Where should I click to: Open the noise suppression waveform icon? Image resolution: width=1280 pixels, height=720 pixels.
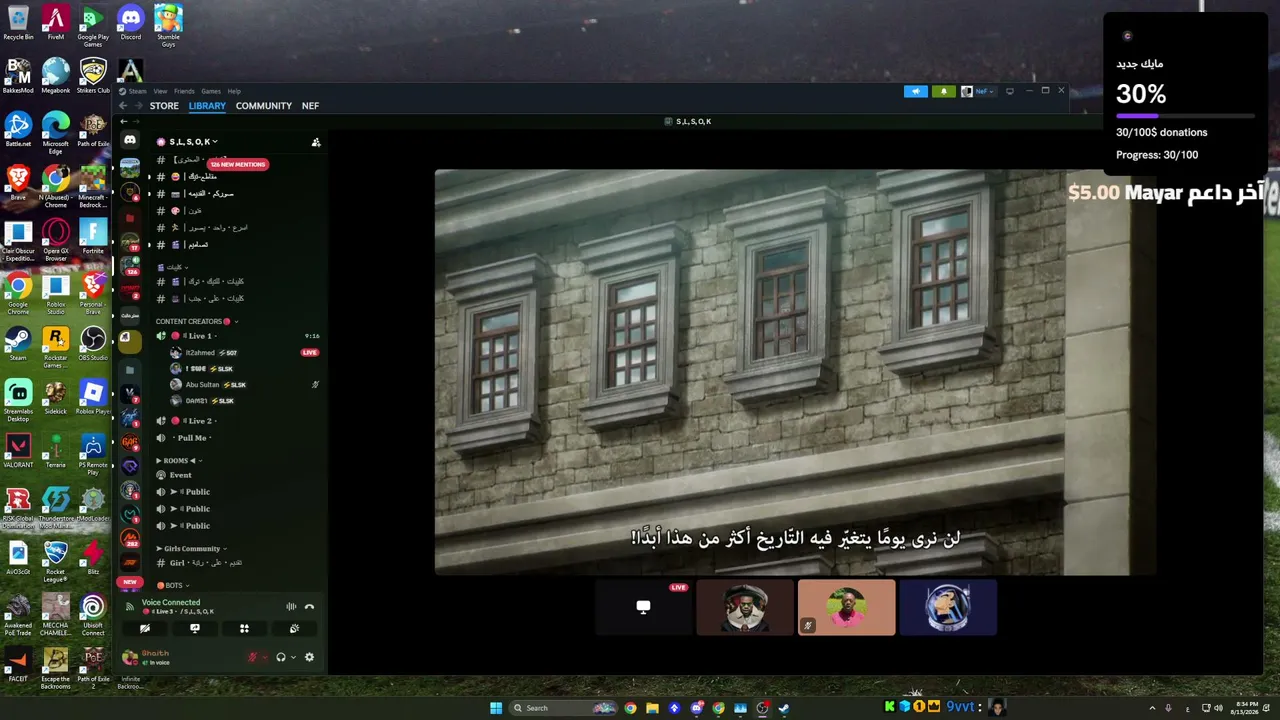[x=291, y=607]
